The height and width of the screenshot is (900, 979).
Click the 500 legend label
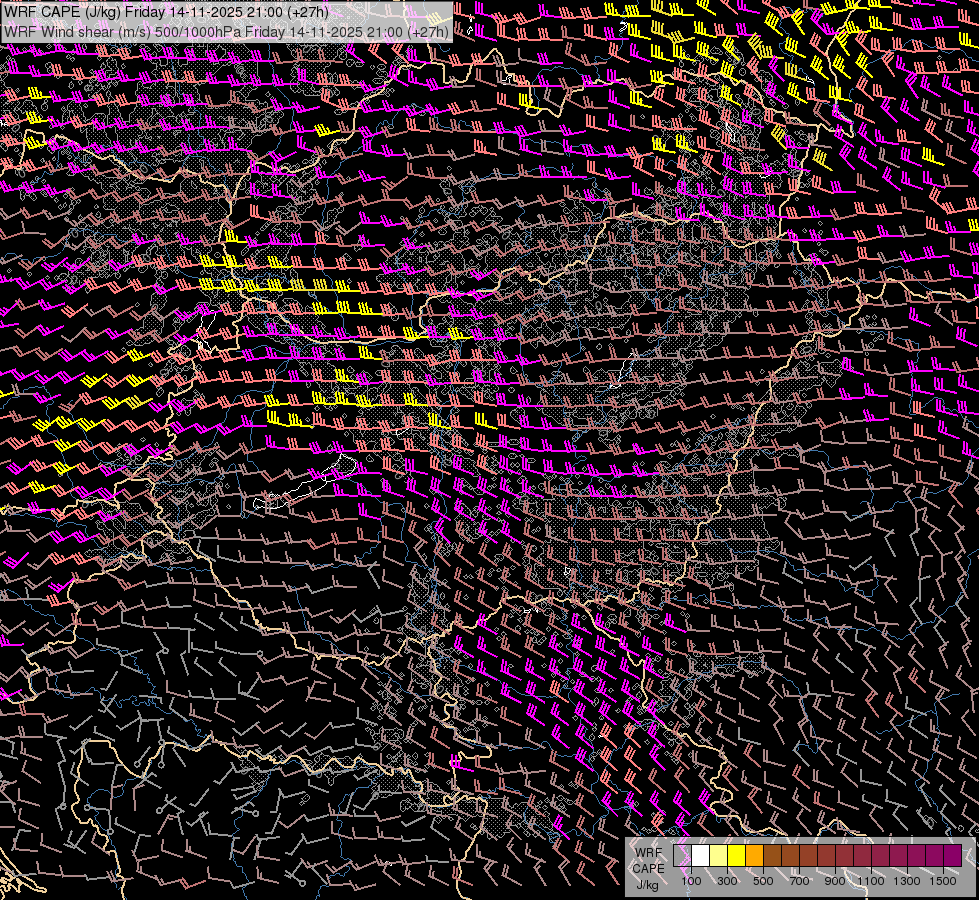tap(763, 881)
